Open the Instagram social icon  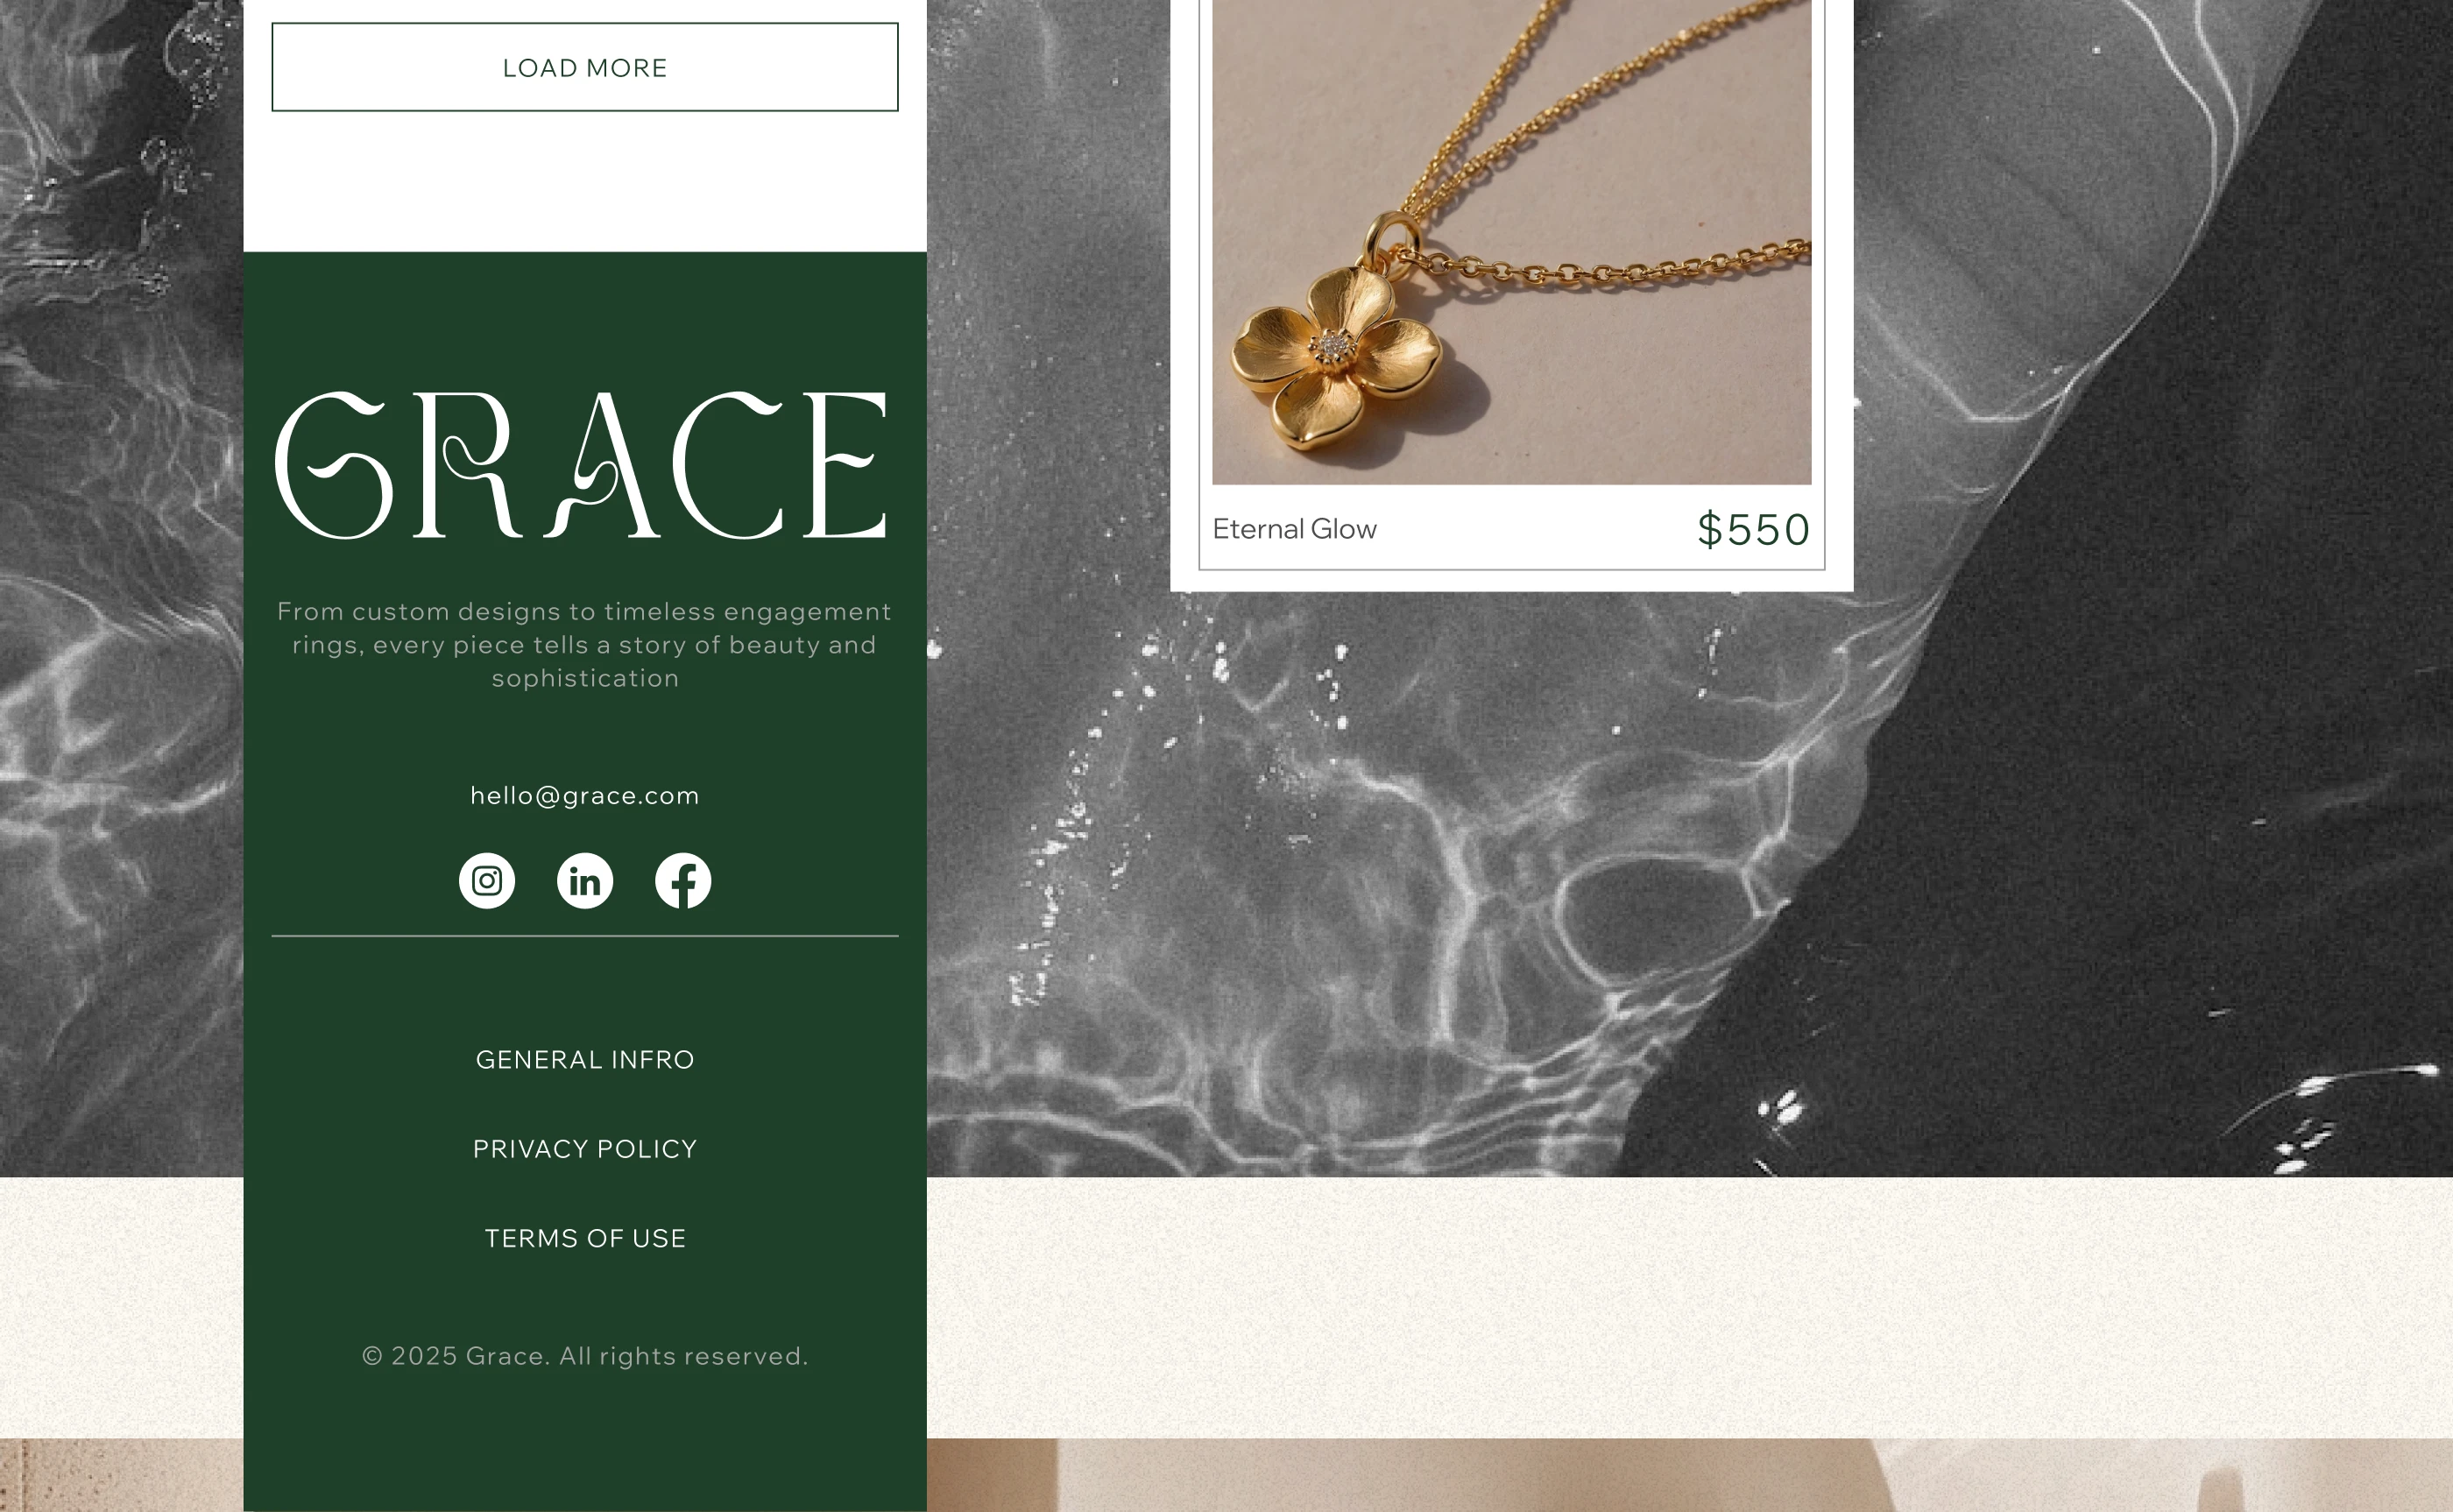[x=487, y=881]
